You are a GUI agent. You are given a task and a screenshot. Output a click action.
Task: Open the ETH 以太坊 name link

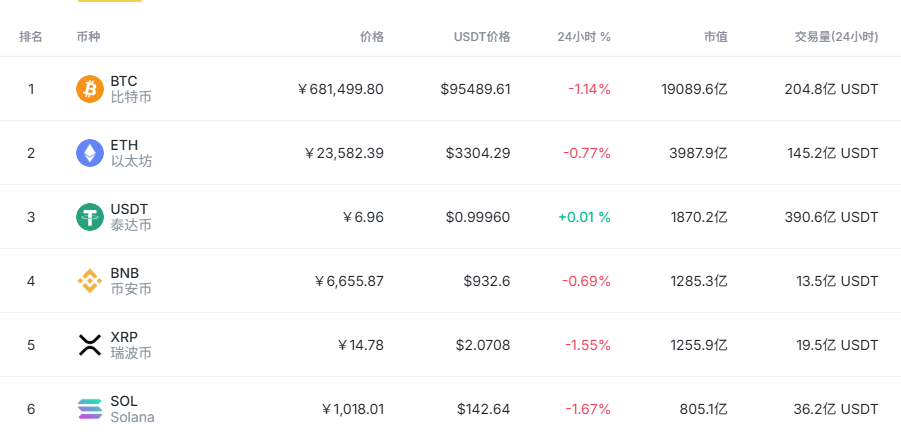131,153
